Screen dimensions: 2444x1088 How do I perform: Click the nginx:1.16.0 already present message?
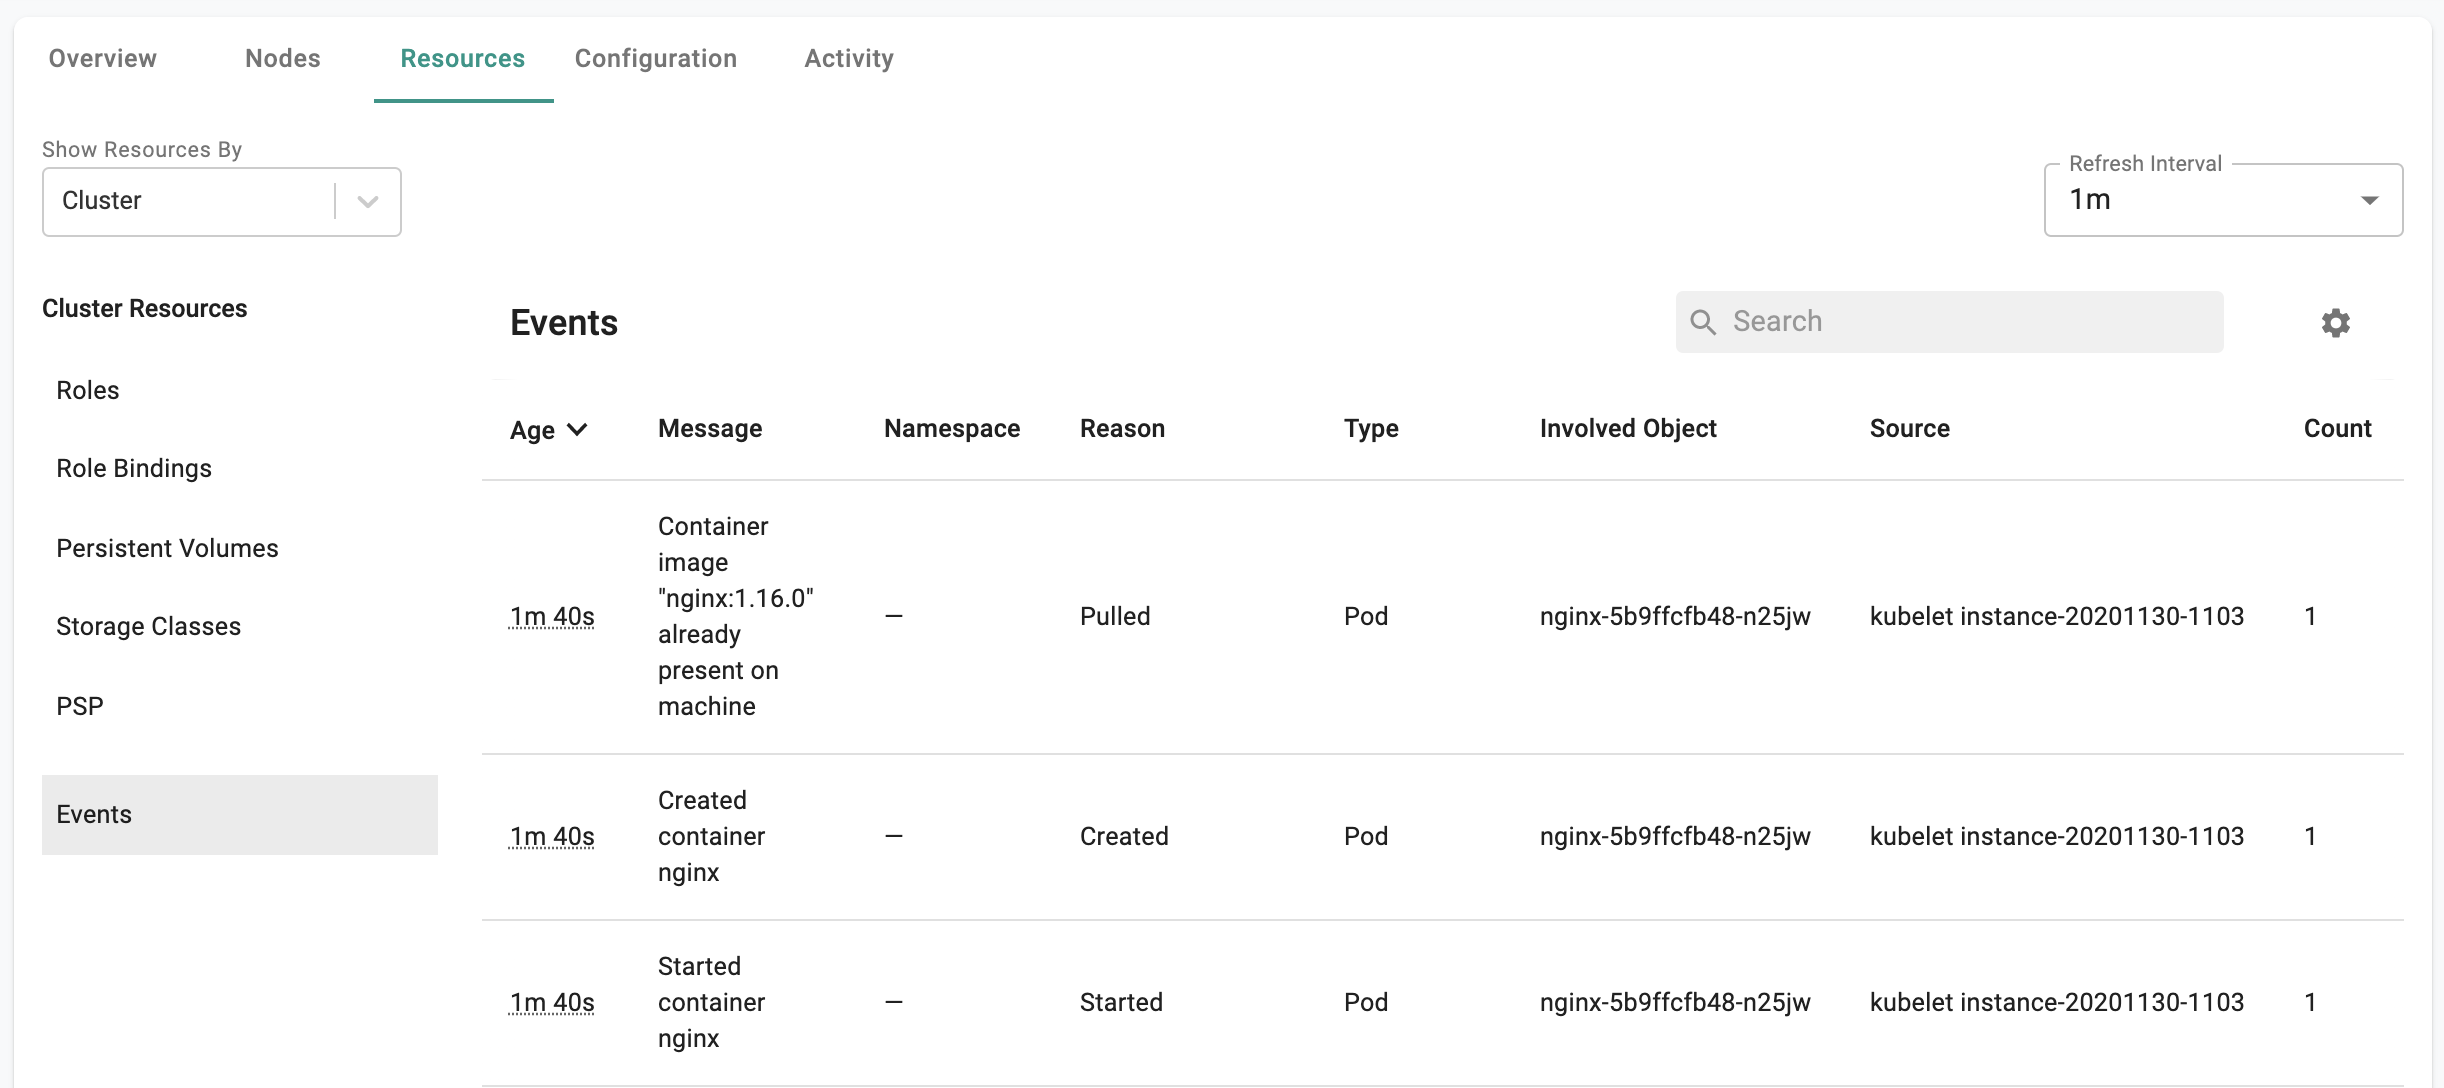(736, 616)
